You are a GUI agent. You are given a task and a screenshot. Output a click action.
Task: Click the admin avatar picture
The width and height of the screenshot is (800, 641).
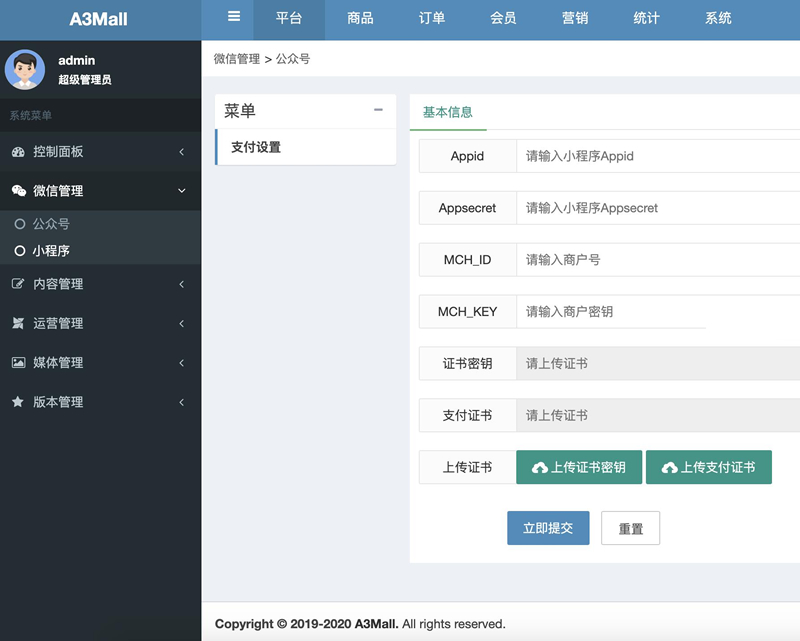click(25, 69)
